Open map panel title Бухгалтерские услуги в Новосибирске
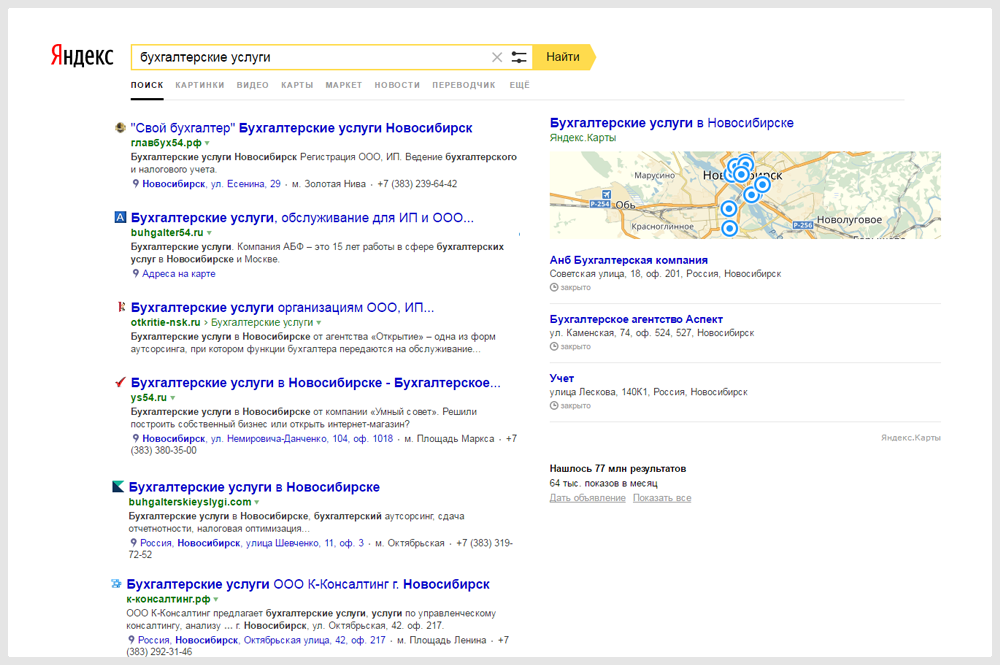Screen dimensions: 1000x665 click(672, 122)
